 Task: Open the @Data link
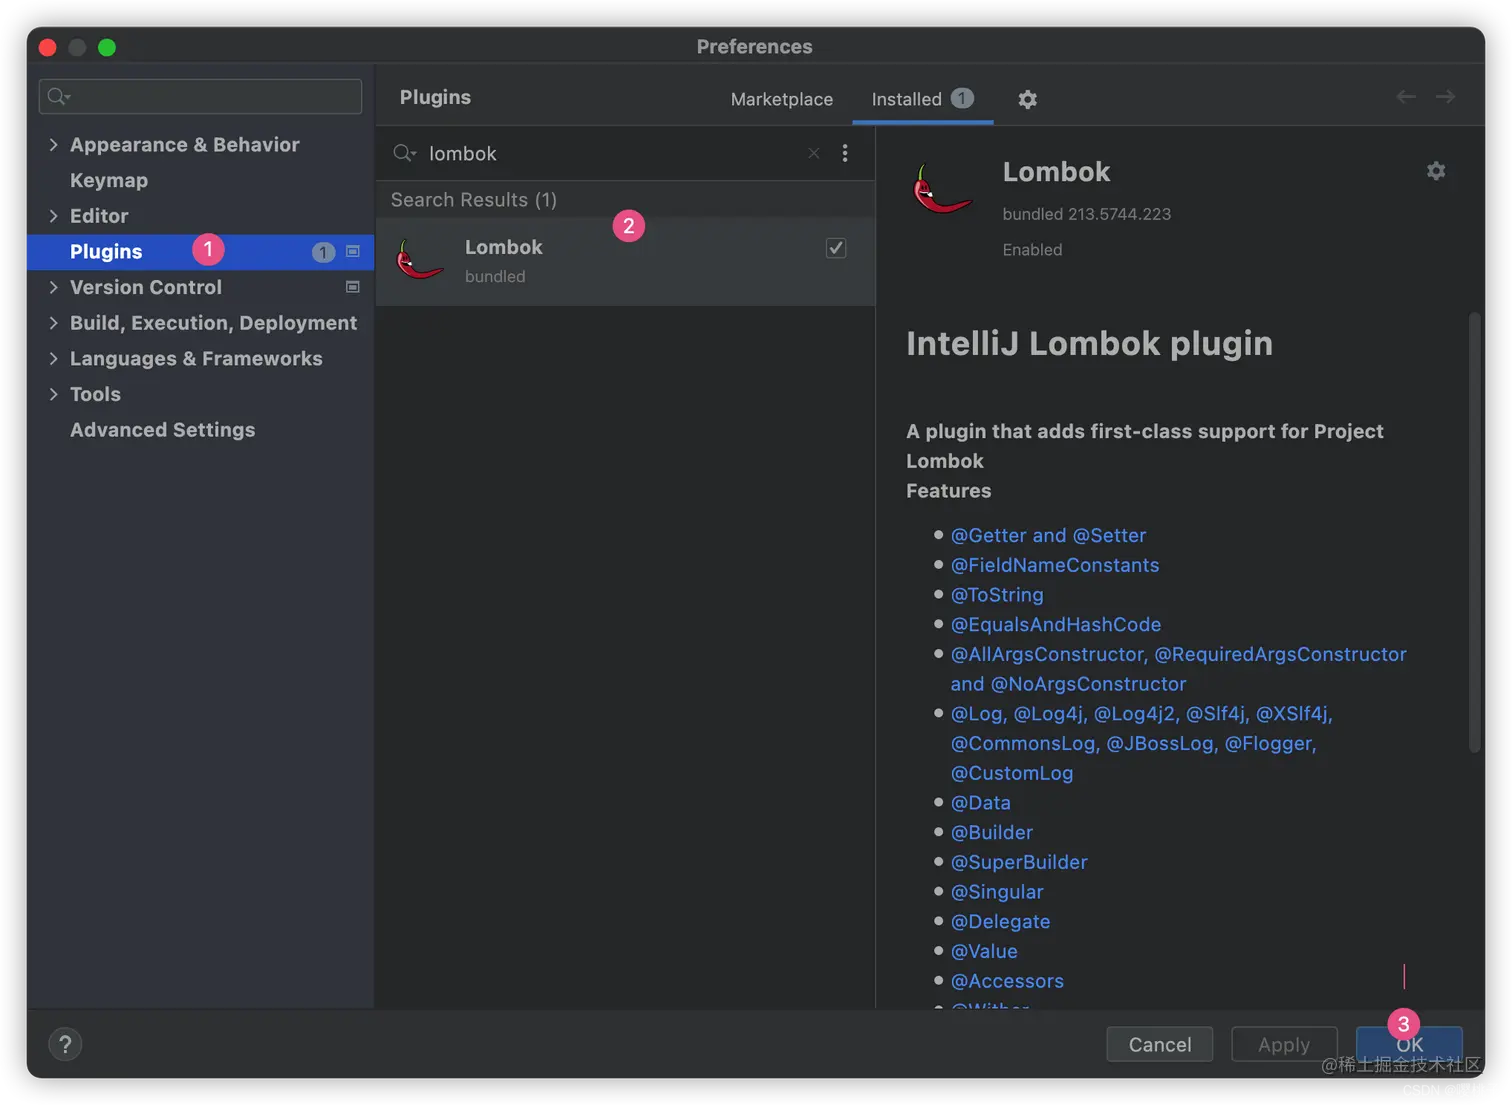[x=980, y=803]
